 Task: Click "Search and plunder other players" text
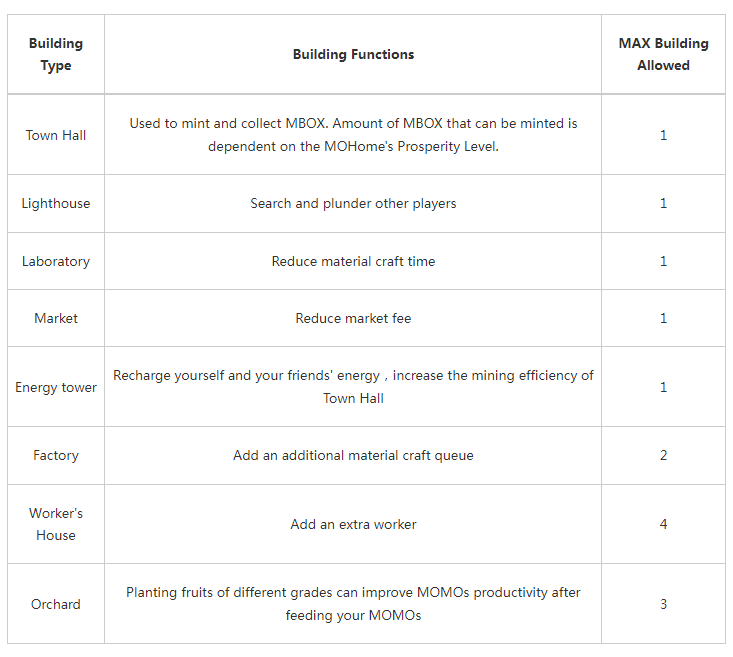point(353,203)
